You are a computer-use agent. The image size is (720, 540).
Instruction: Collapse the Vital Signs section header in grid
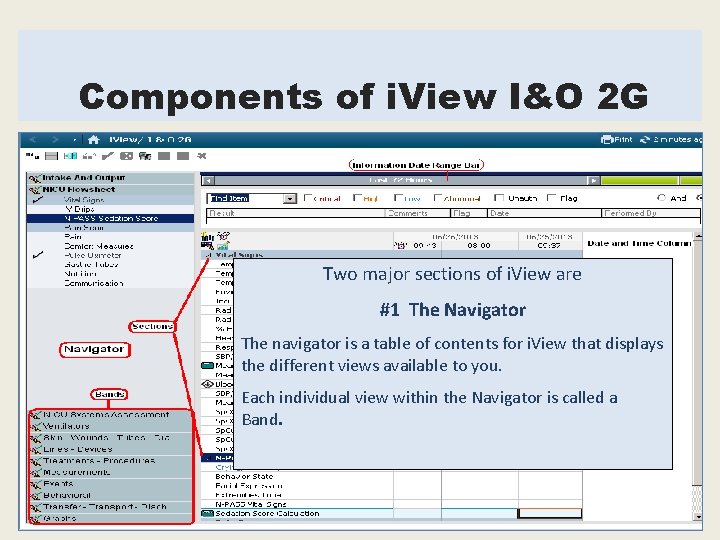pos(208,255)
